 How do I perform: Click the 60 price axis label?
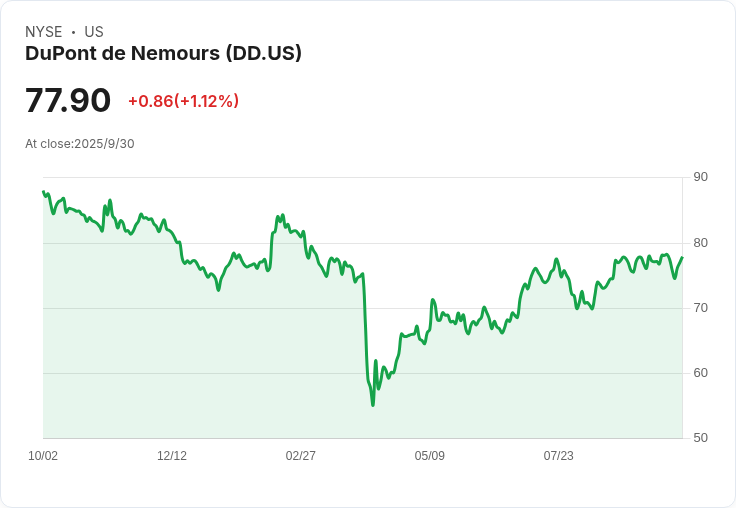tap(700, 373)
